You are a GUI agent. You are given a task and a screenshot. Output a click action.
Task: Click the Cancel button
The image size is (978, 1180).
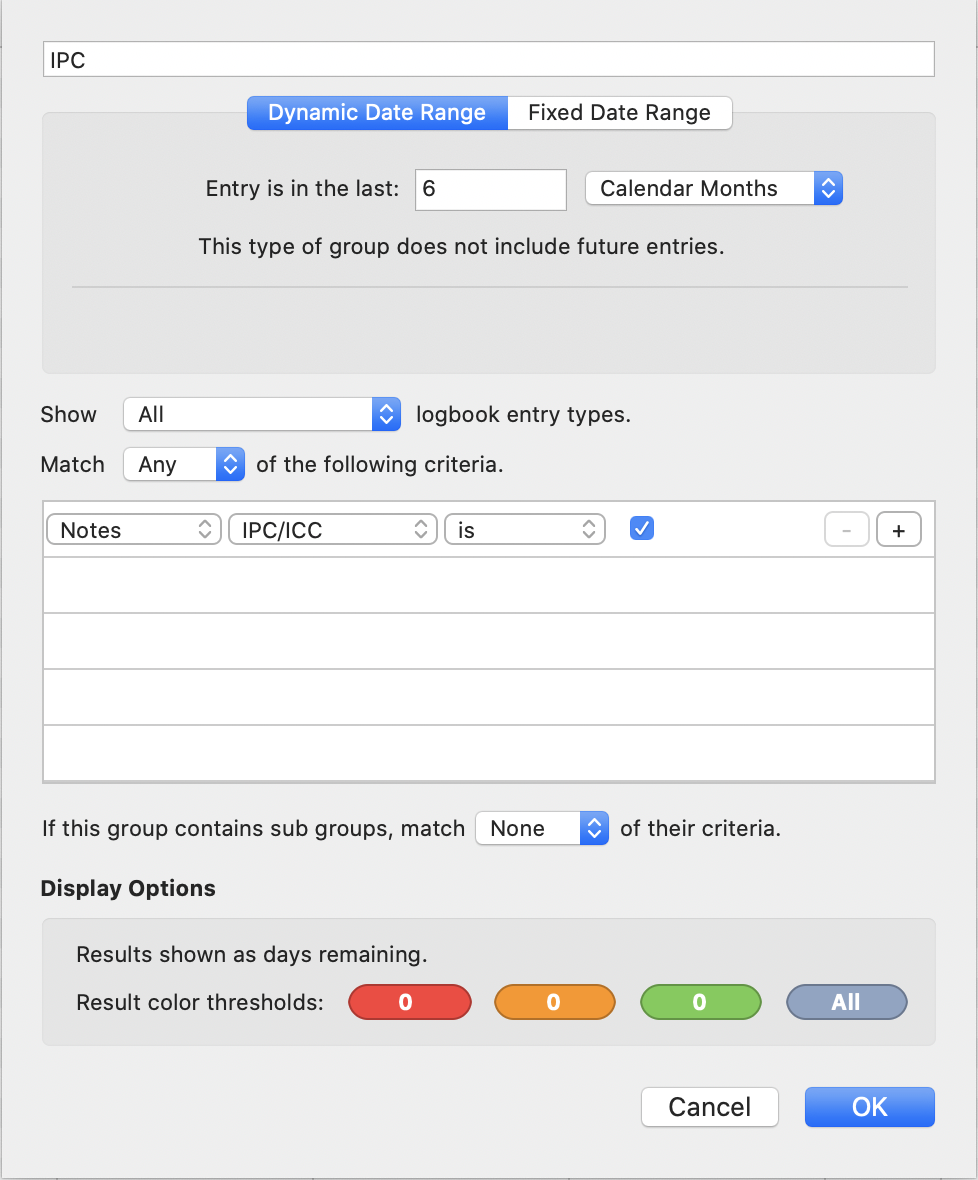pos(709,1107)
